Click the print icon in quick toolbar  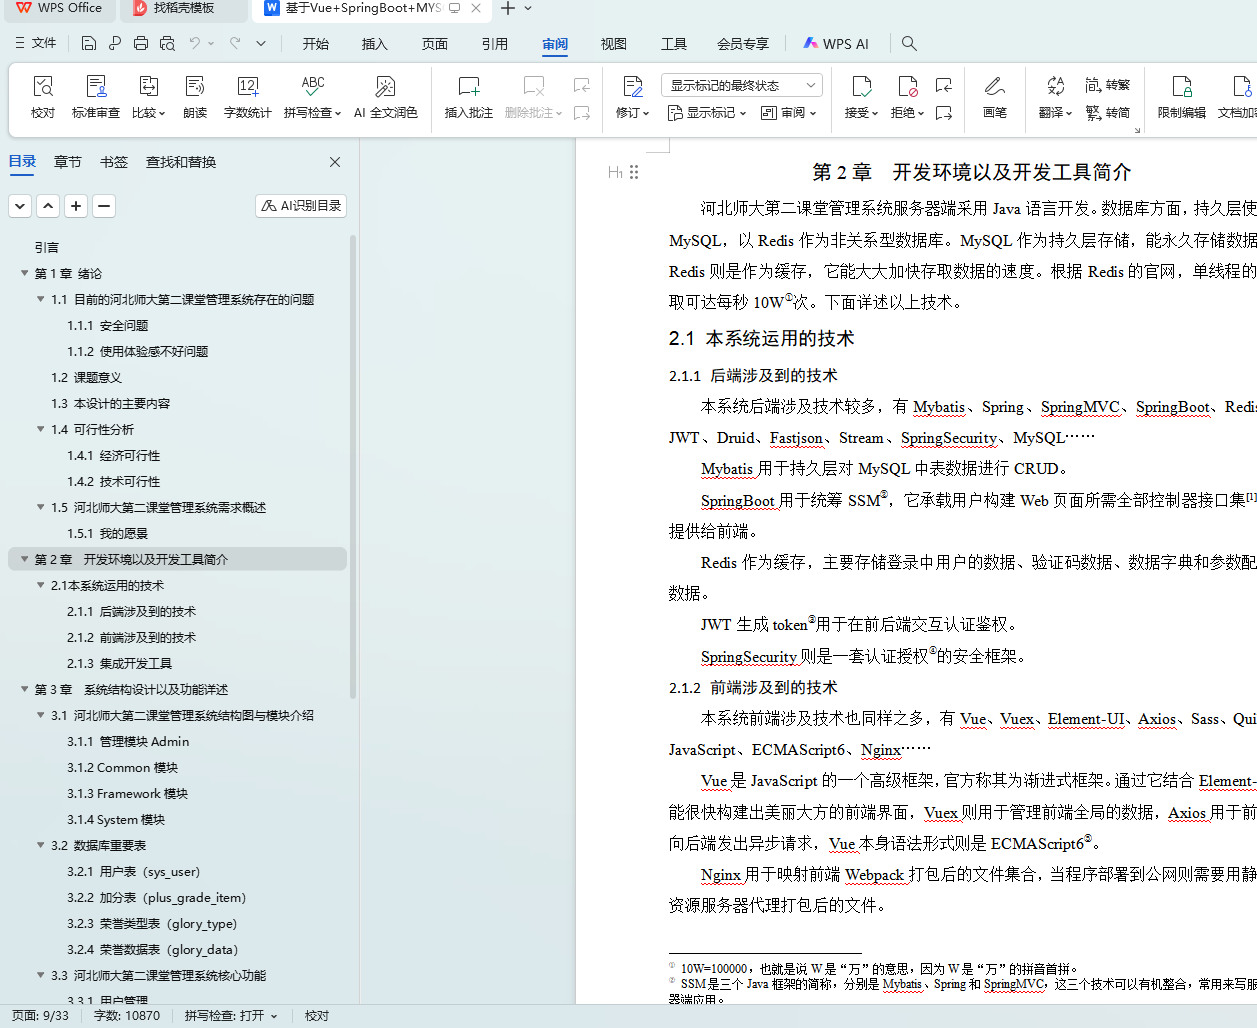point(141,43)
